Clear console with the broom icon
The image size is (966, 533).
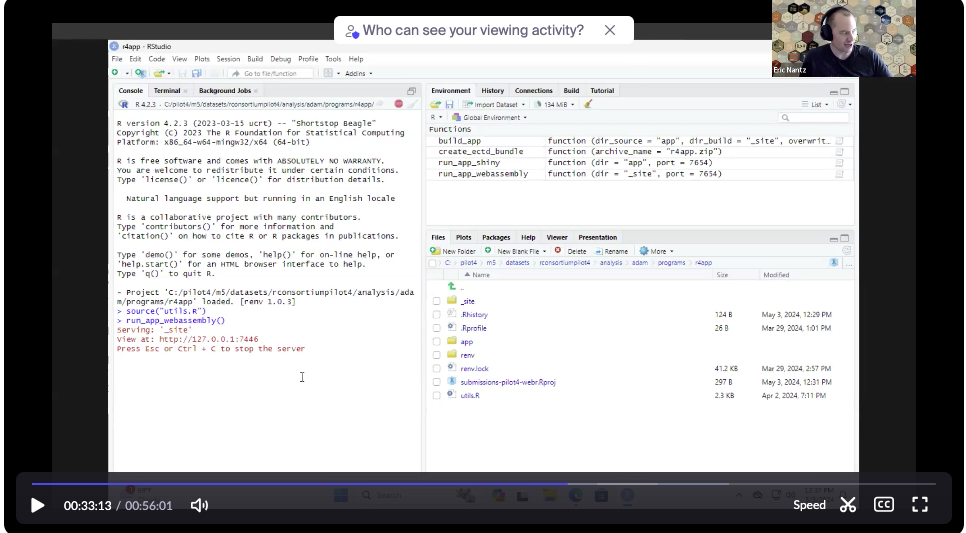point(411,104)
